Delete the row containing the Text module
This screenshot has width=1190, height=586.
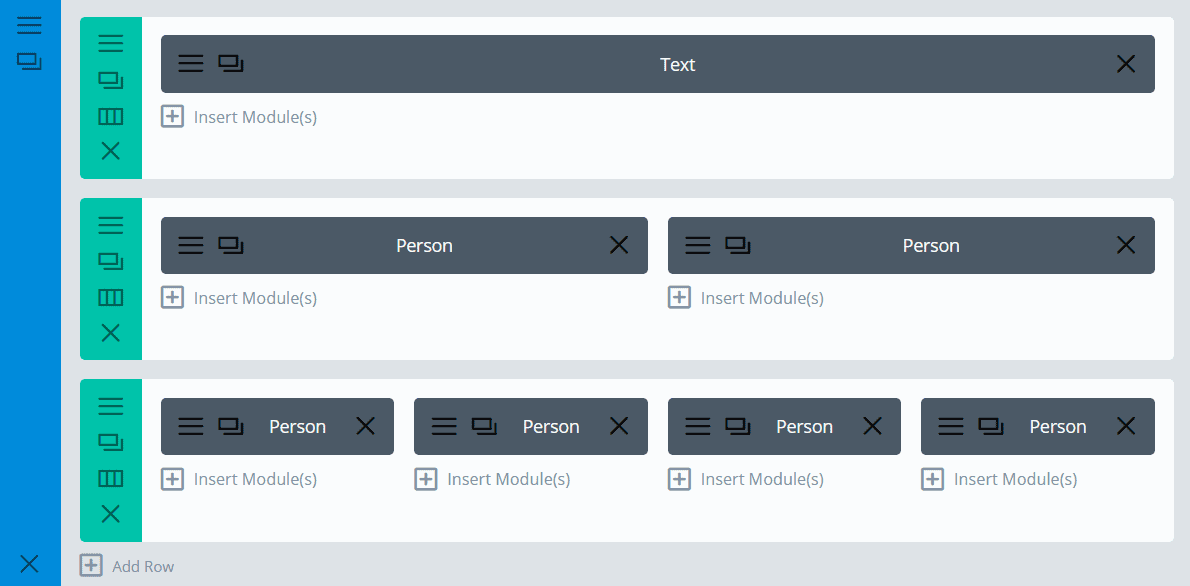tap(110, 151)
